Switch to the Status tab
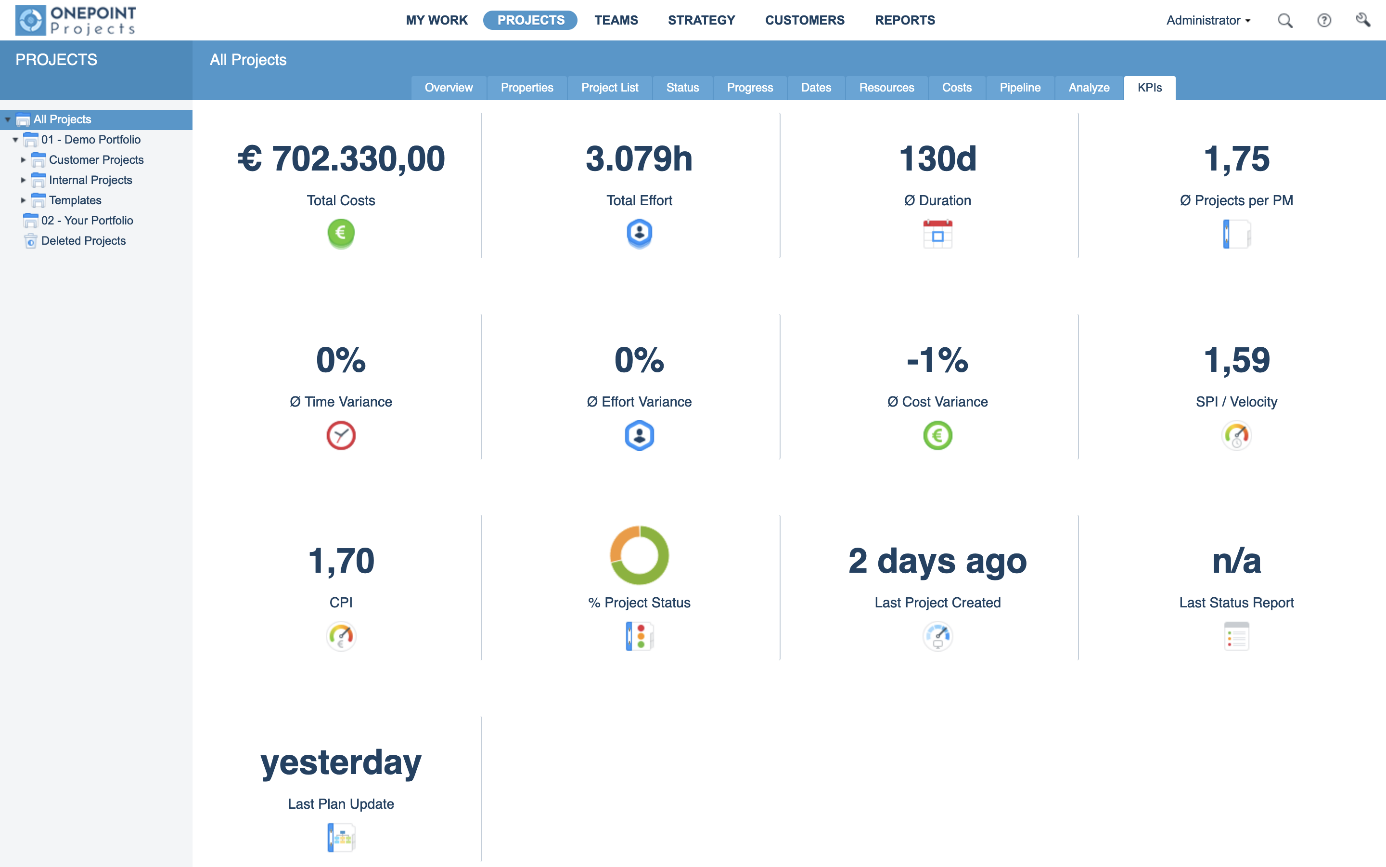This screenshot has width=1386, height=867. [683, 88]
